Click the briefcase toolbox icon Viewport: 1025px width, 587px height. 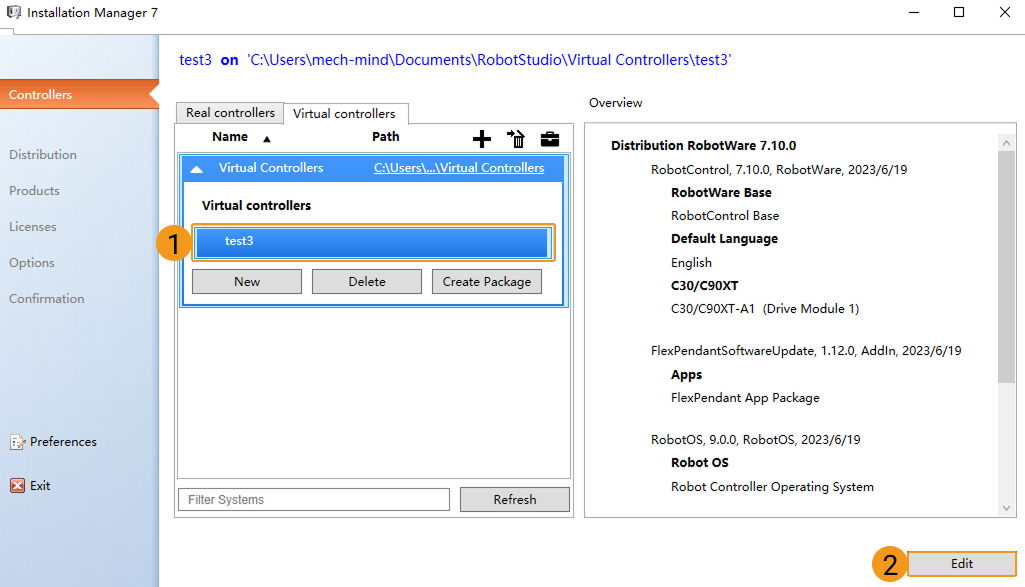550,139
